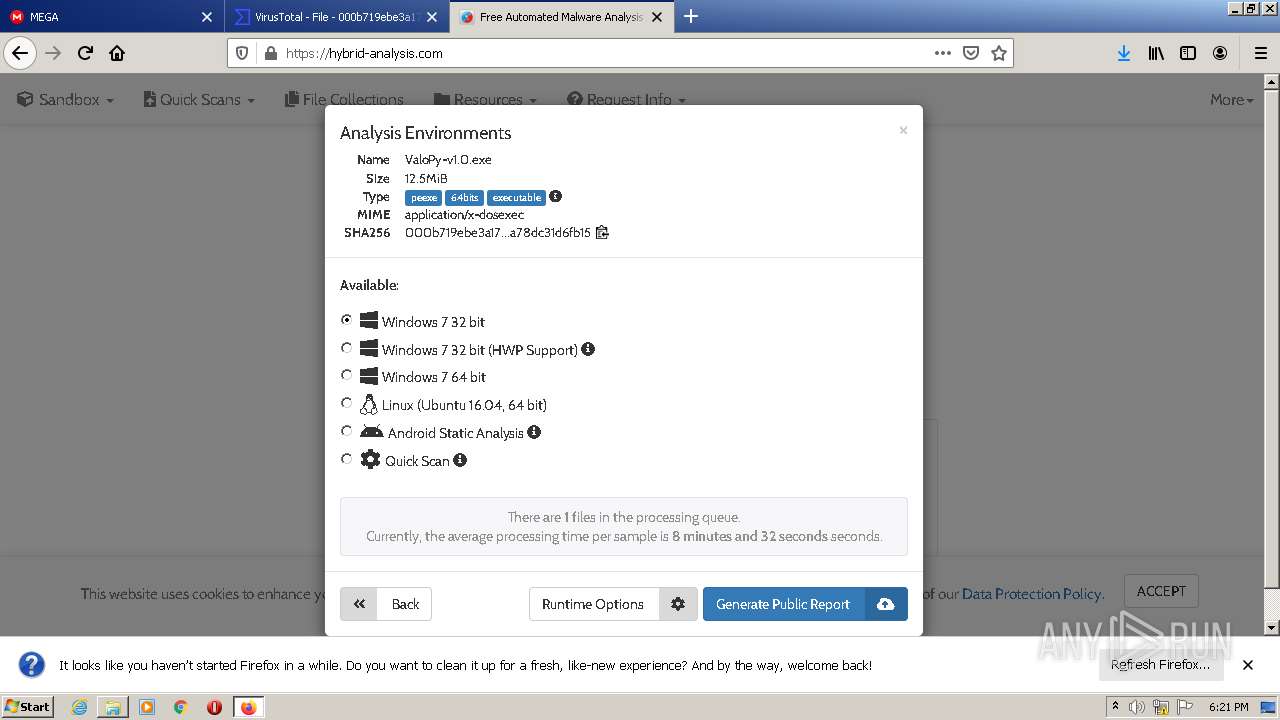The image size is (1280, 720).
Task: Click the taskbar clock showing 6:21 PM
Action: (1228, 707)
